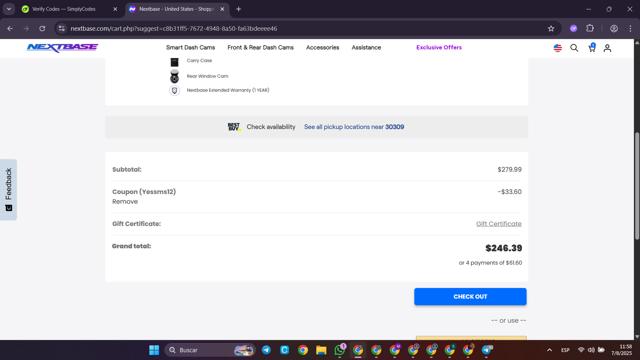Click the Carry Case product thumbnail
Image resolution: width=640 pixels, height=360 pixels.
[x=174, y=62]
